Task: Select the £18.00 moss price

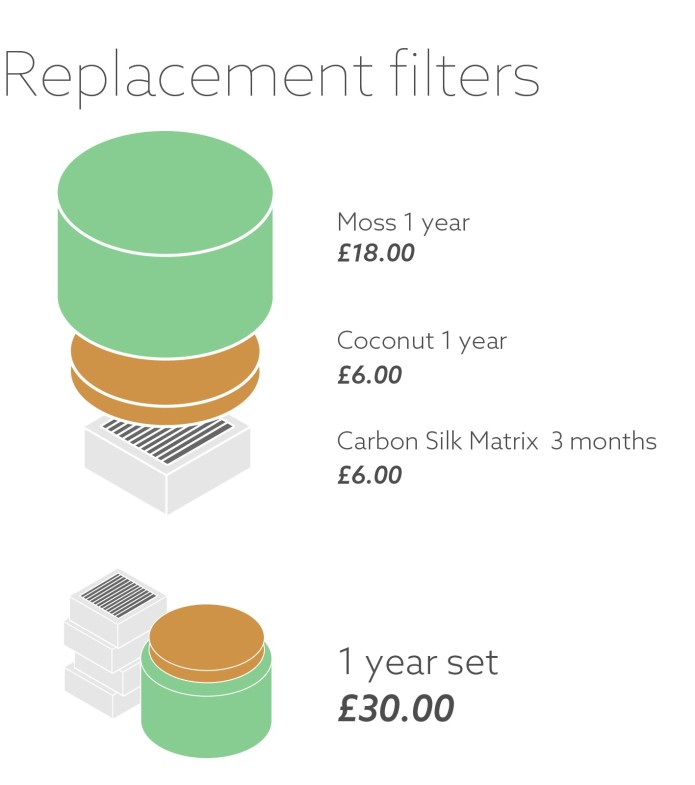Action: pyautogui.click(x=376, y=253)
